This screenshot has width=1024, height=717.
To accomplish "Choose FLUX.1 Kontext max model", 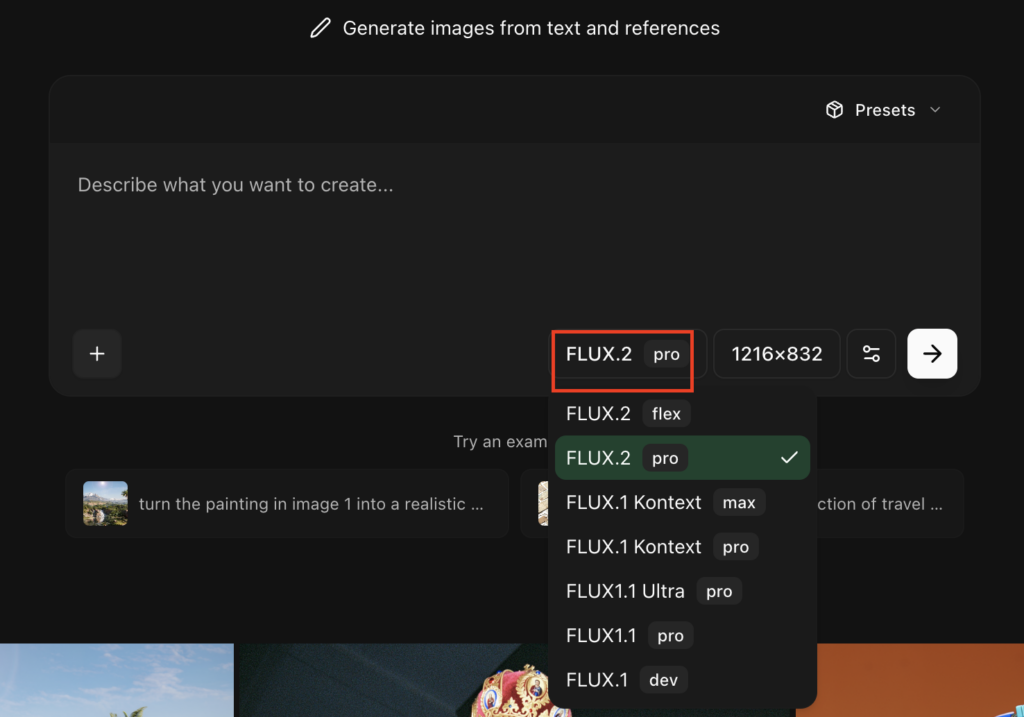I will tap(664, 502).
